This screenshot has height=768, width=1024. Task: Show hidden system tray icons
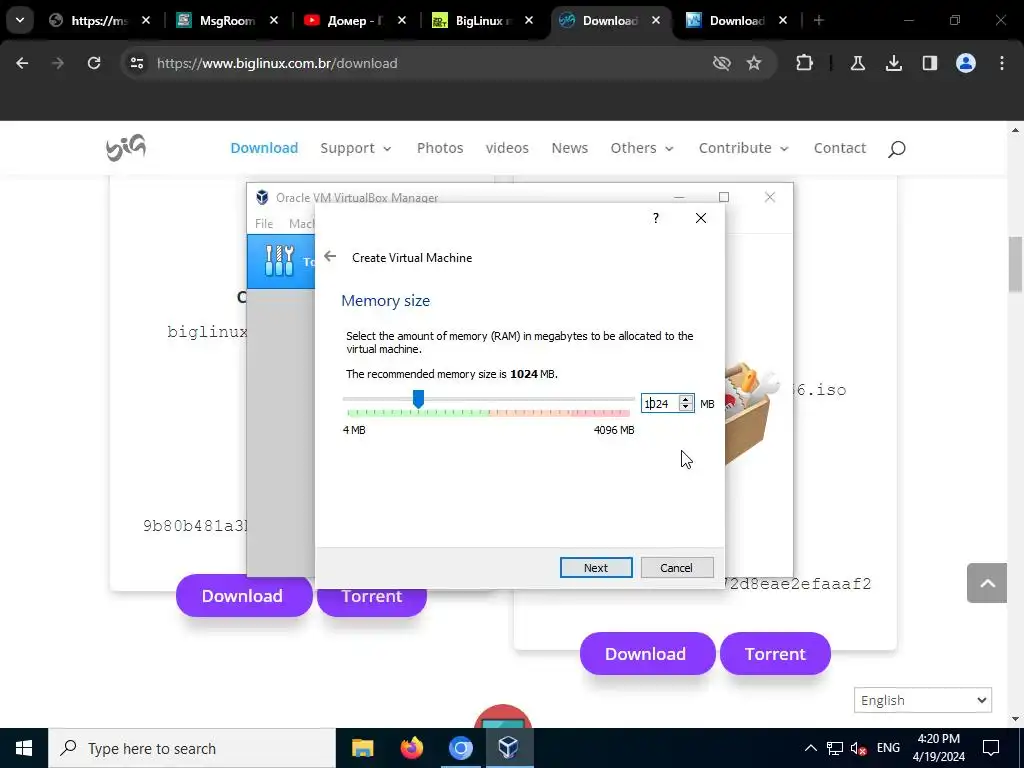coord(810,748)
